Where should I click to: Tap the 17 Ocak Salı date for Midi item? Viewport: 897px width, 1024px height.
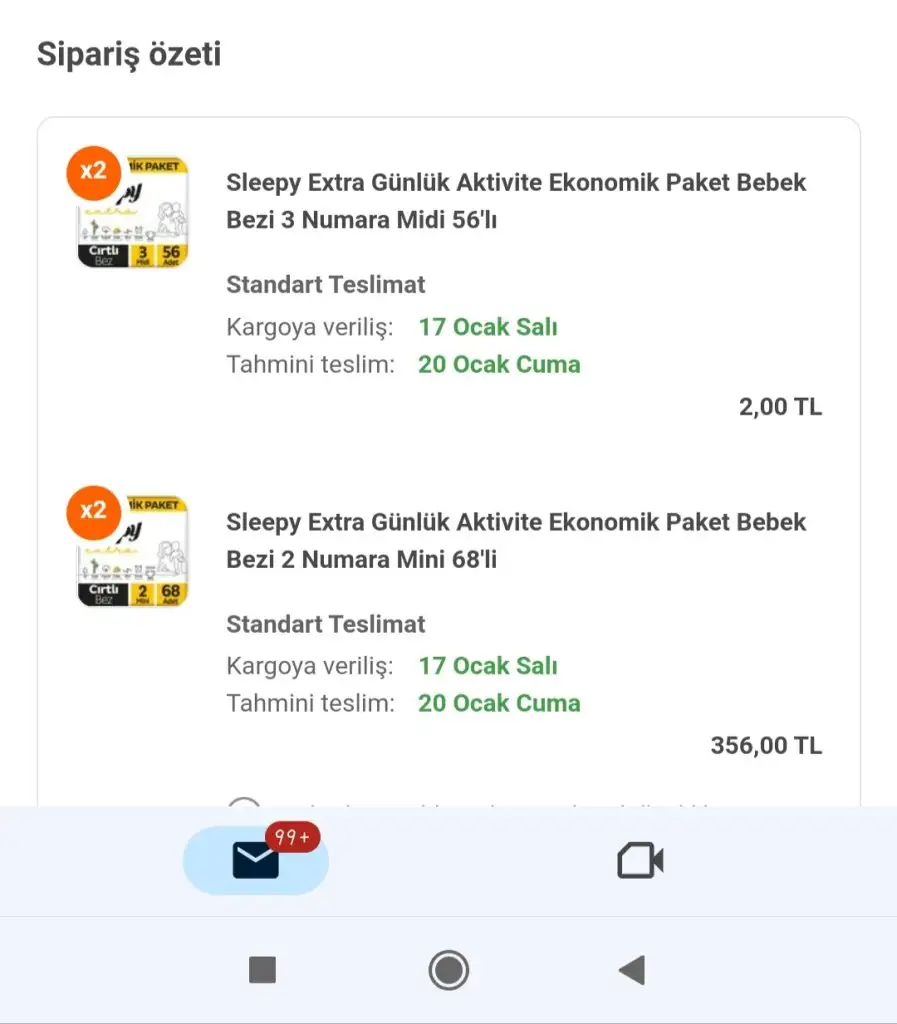point(487,327)
